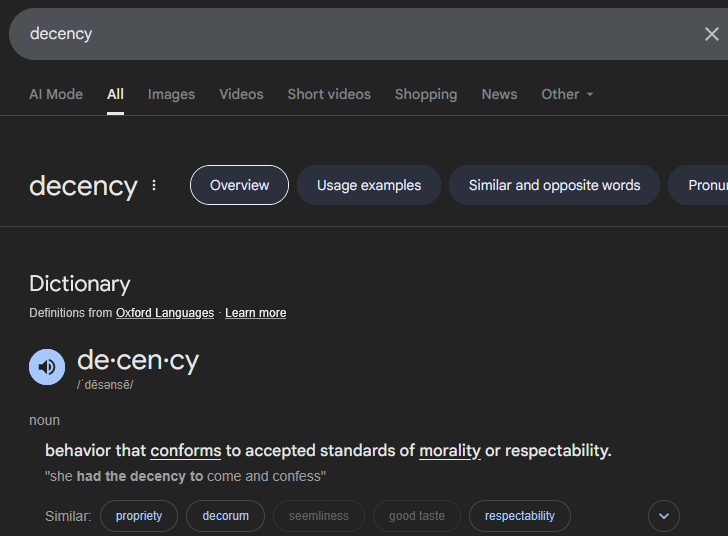The height and width of the screenshot is (536, 728).
Task: Open Similar and opposite words chip
Action: 554,185
